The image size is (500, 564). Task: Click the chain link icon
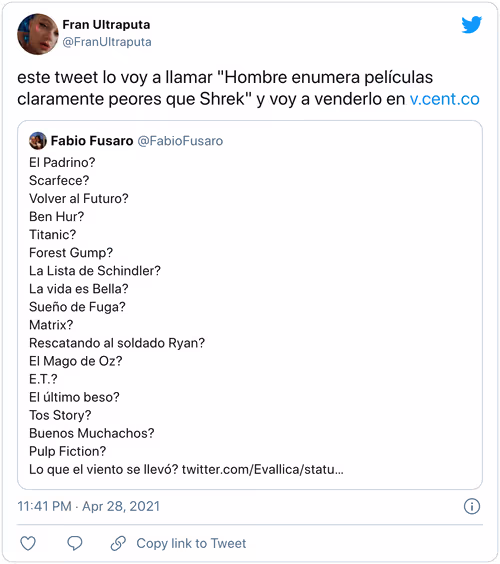click(x=118, y=543)
